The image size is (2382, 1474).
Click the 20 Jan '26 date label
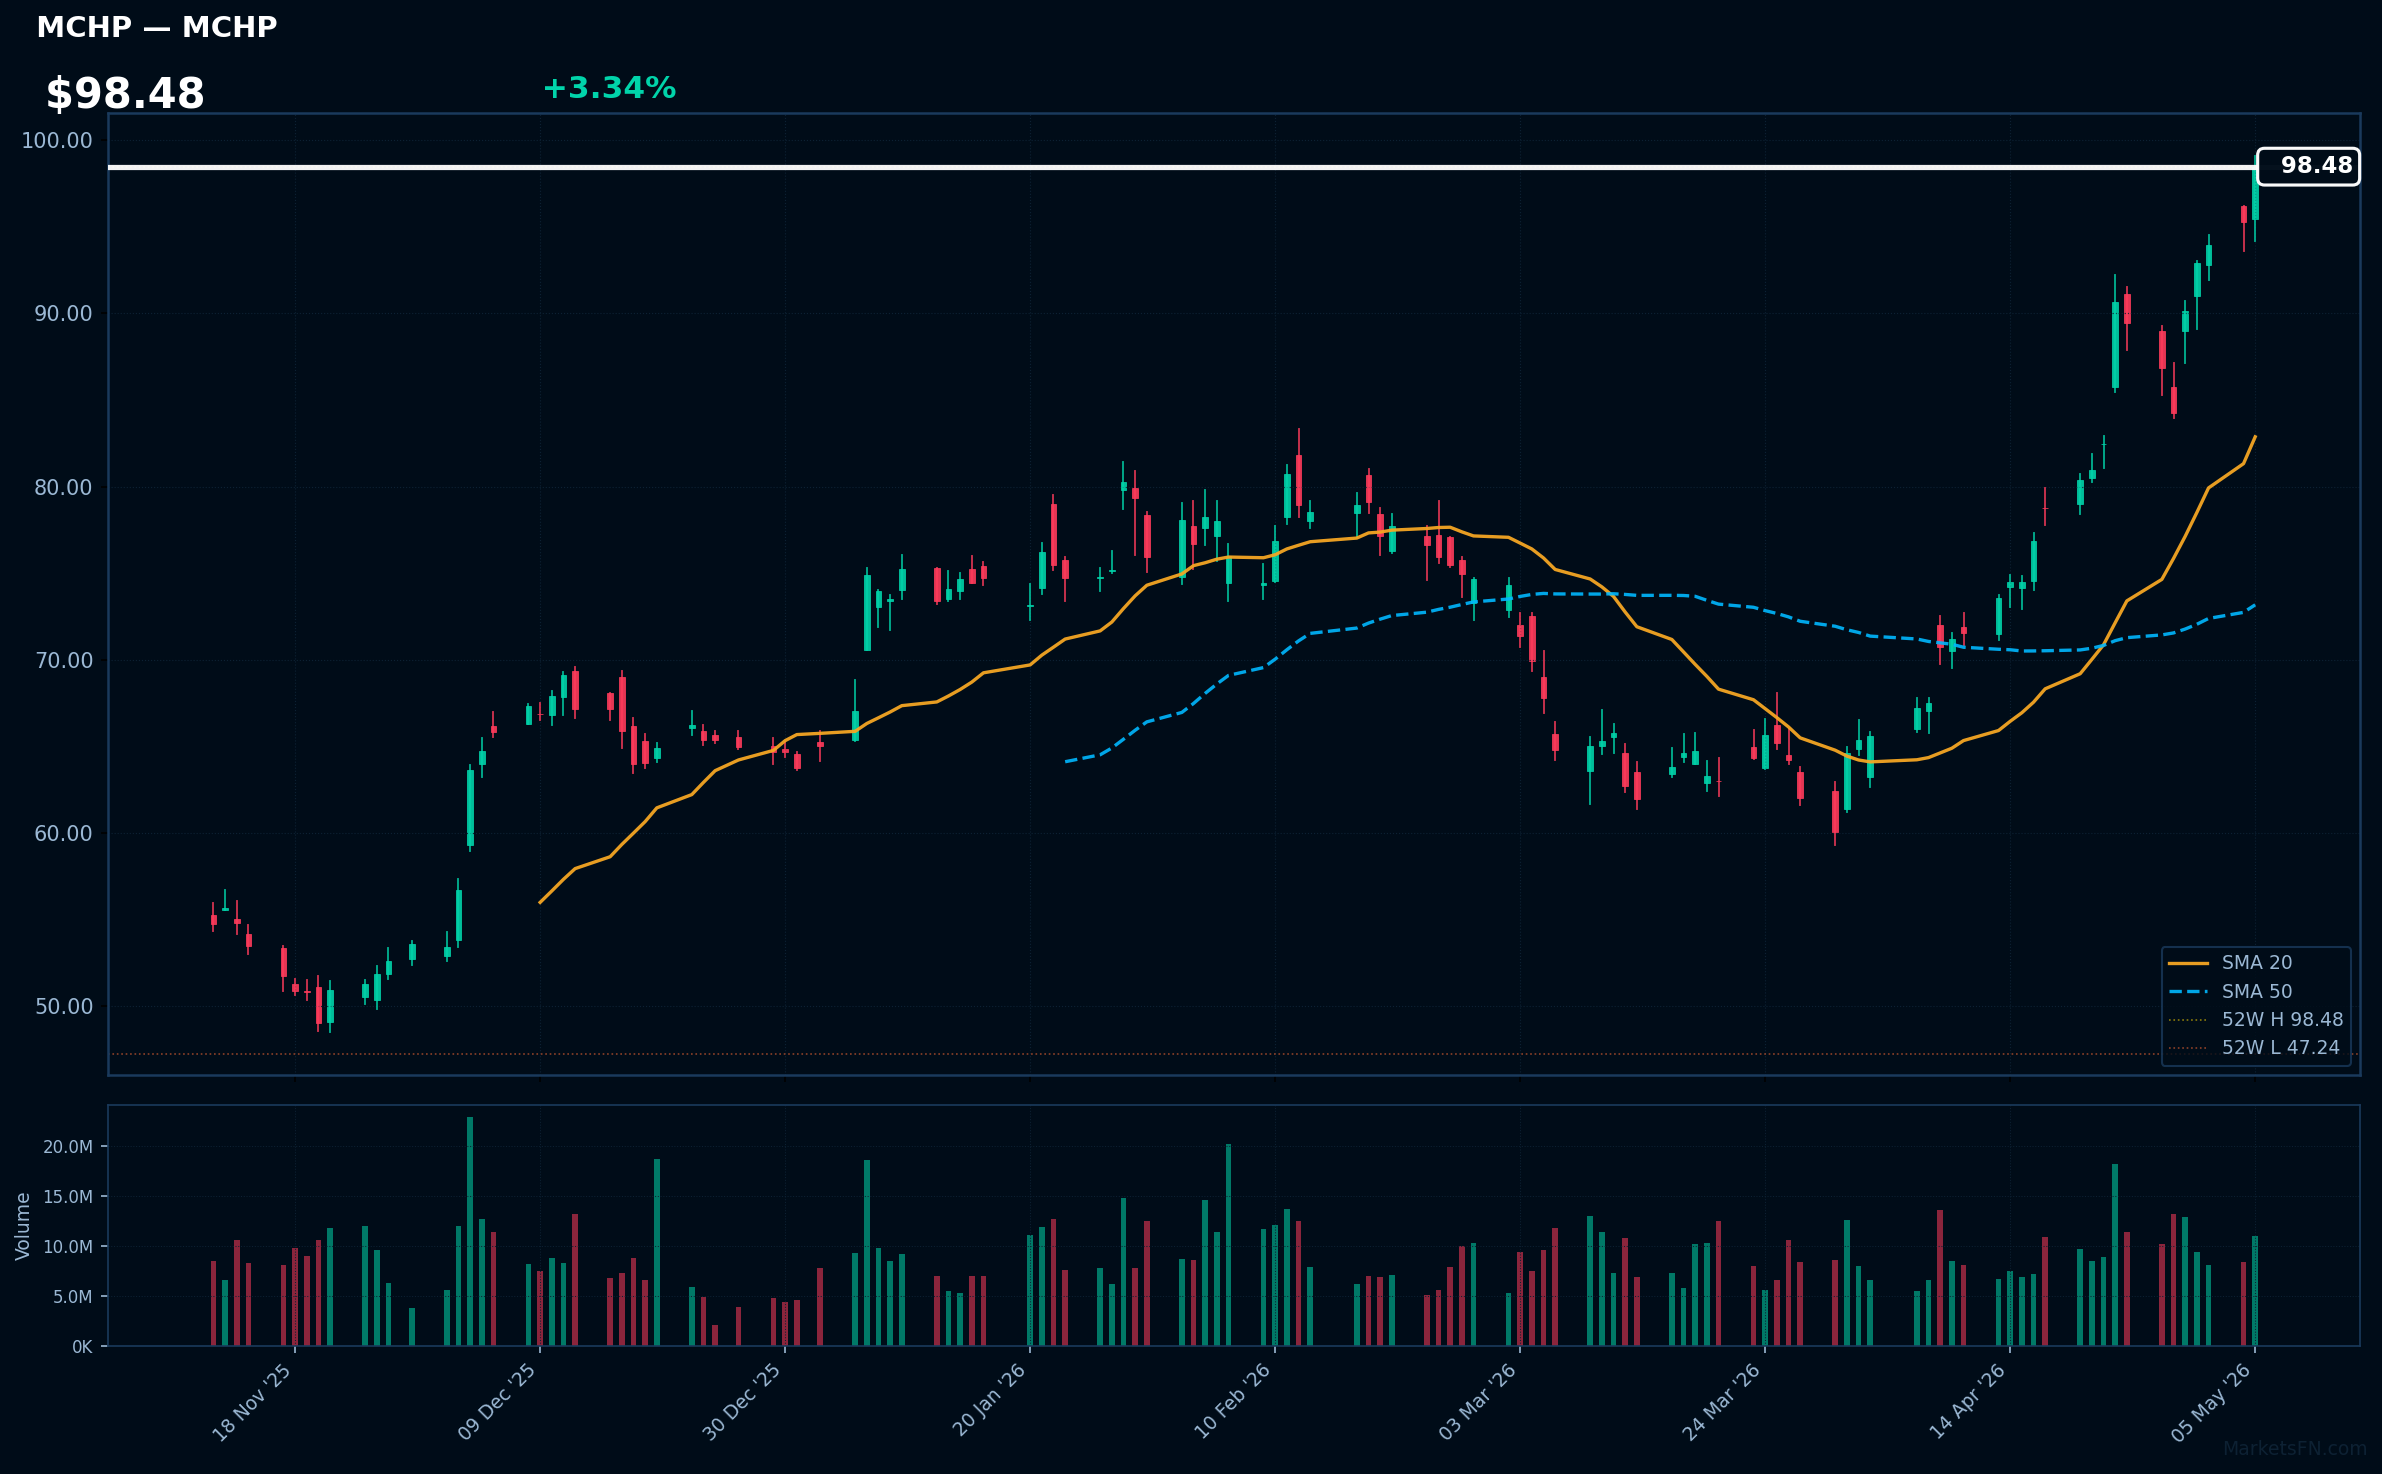pos(989,1402)
